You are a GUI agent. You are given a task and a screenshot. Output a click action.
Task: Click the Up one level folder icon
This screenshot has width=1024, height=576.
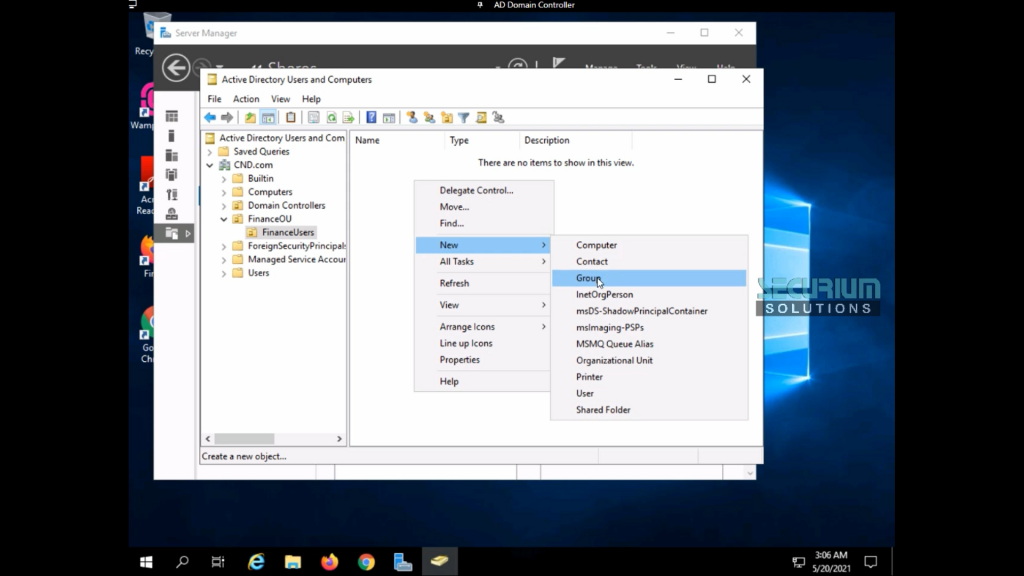click(250, 118)
